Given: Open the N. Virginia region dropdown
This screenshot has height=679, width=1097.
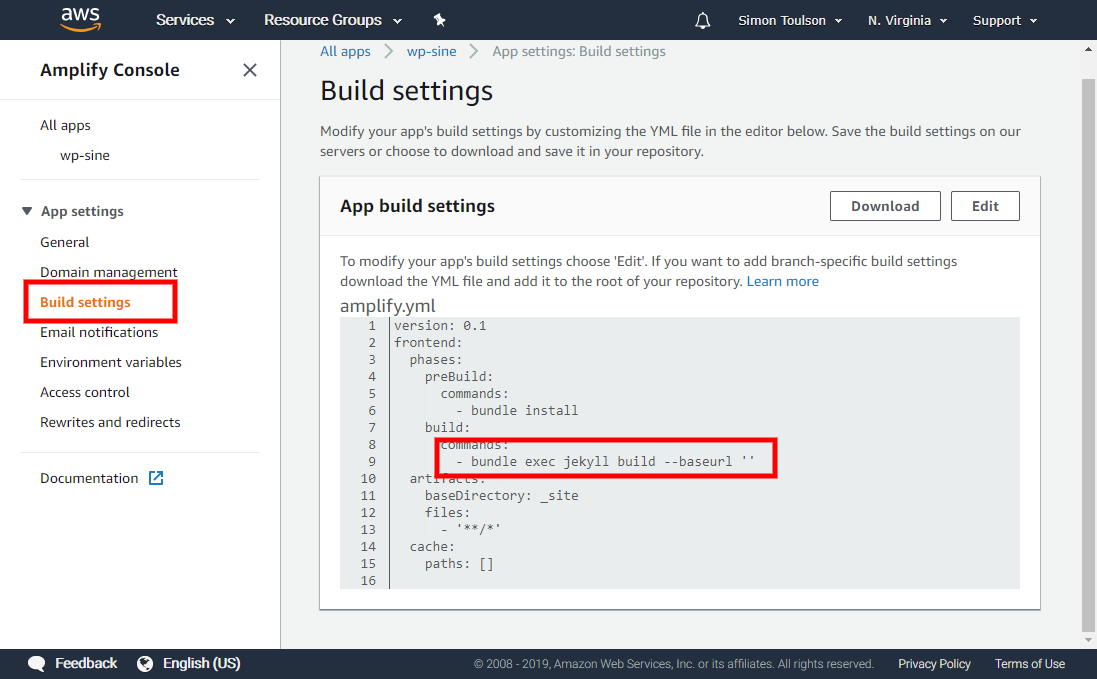Looking at the screenshot, I should click(907, 20).
